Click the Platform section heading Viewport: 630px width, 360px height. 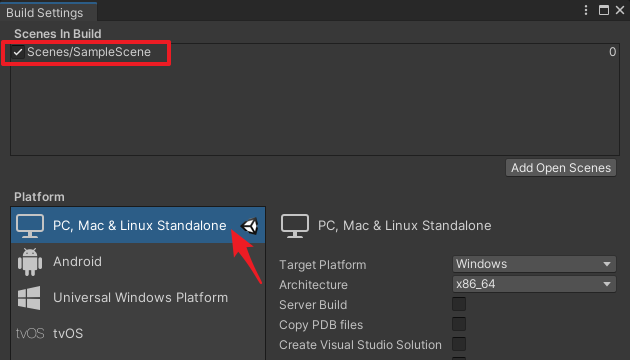tap(39, 197)
